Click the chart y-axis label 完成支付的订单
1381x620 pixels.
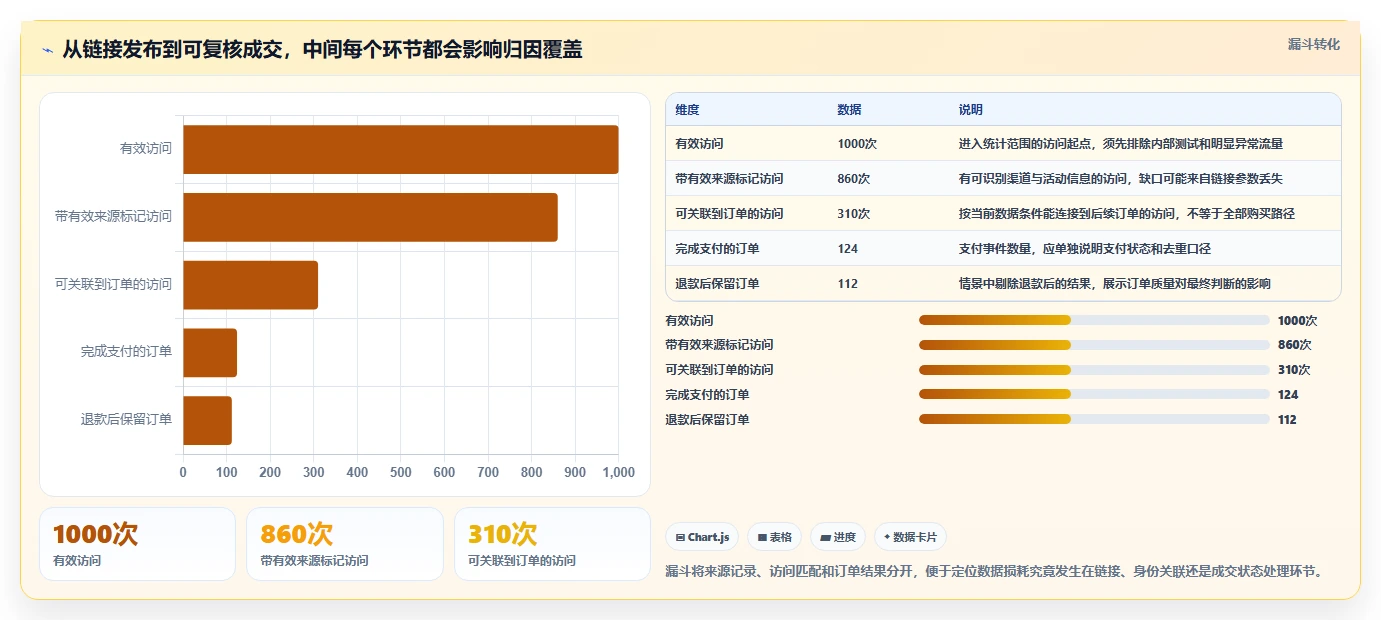(127, 352)
